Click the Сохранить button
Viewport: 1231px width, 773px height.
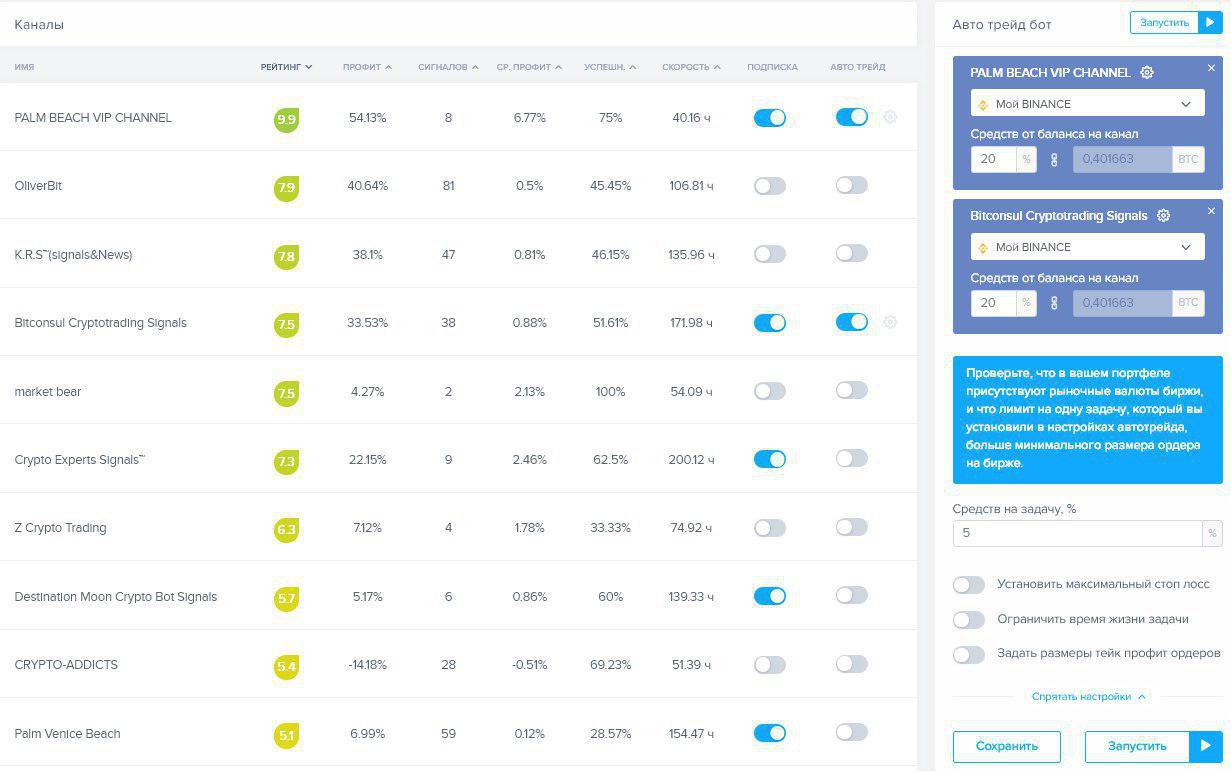1007,746
